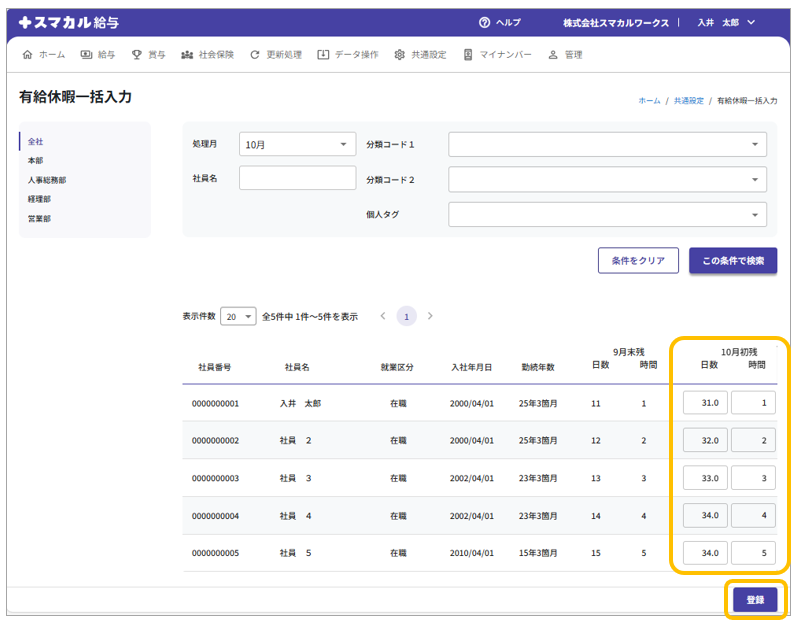Open the 個人タグ dropdown

coord(607,214)
